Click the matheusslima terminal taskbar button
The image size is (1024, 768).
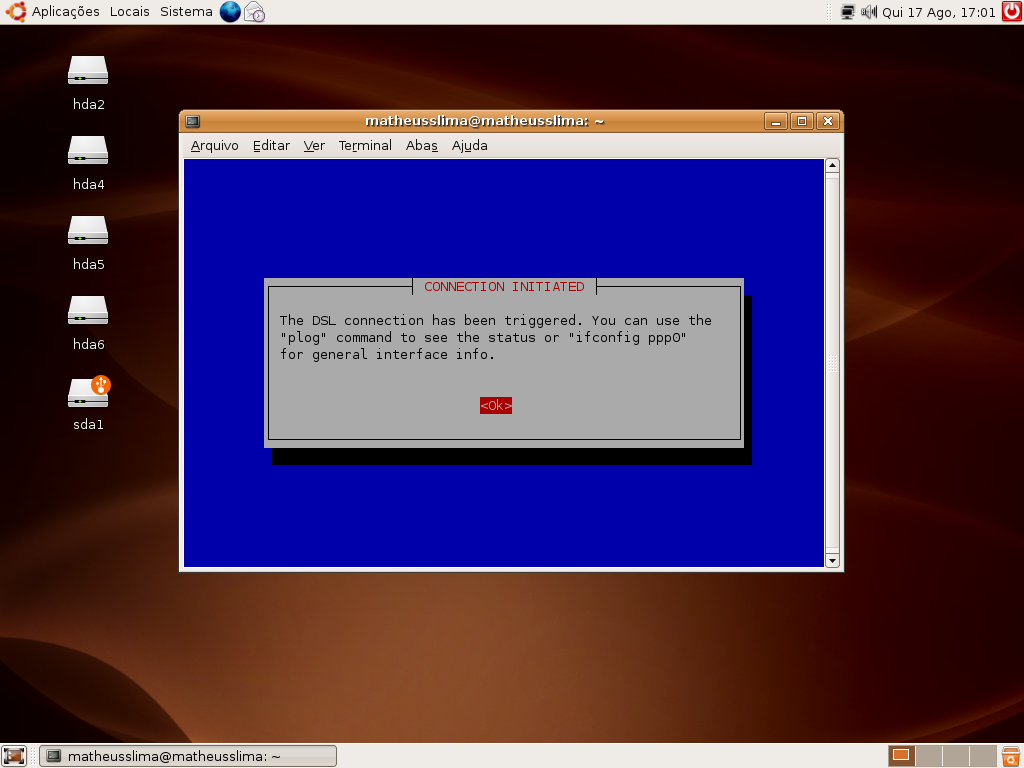(188, 756)
